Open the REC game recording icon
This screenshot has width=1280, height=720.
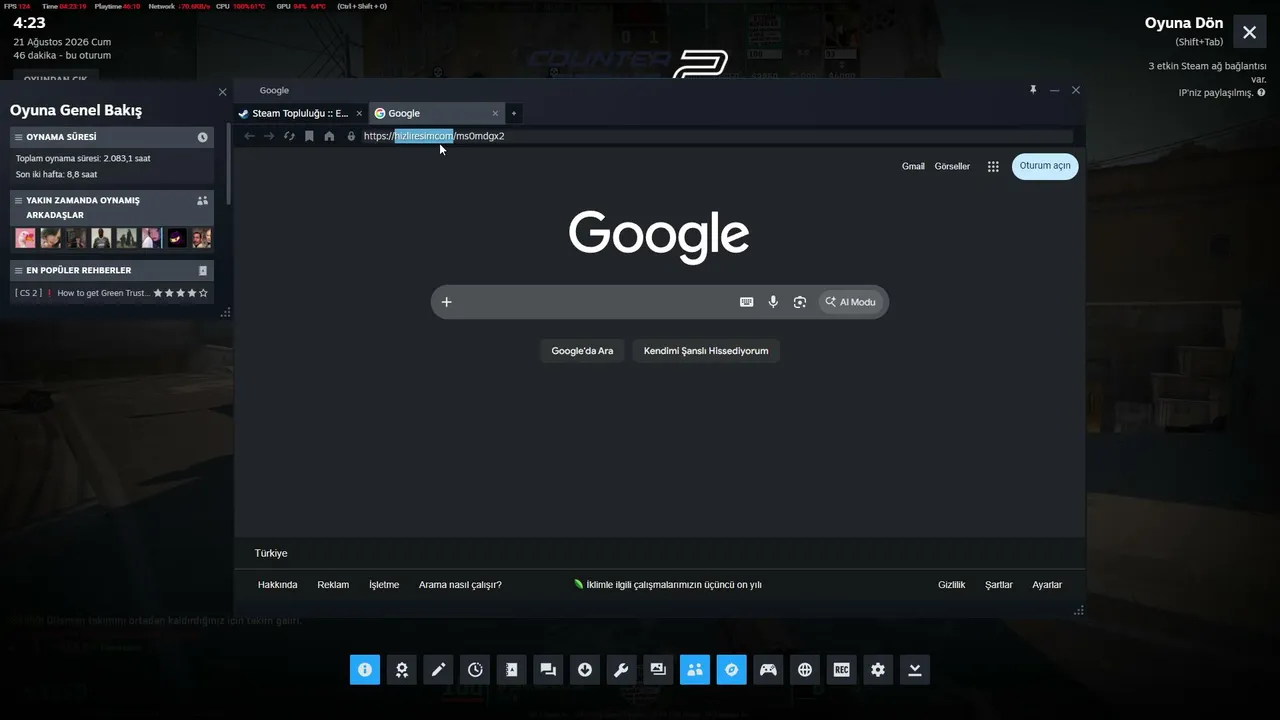pyautogui.click(x=841, y=670)
